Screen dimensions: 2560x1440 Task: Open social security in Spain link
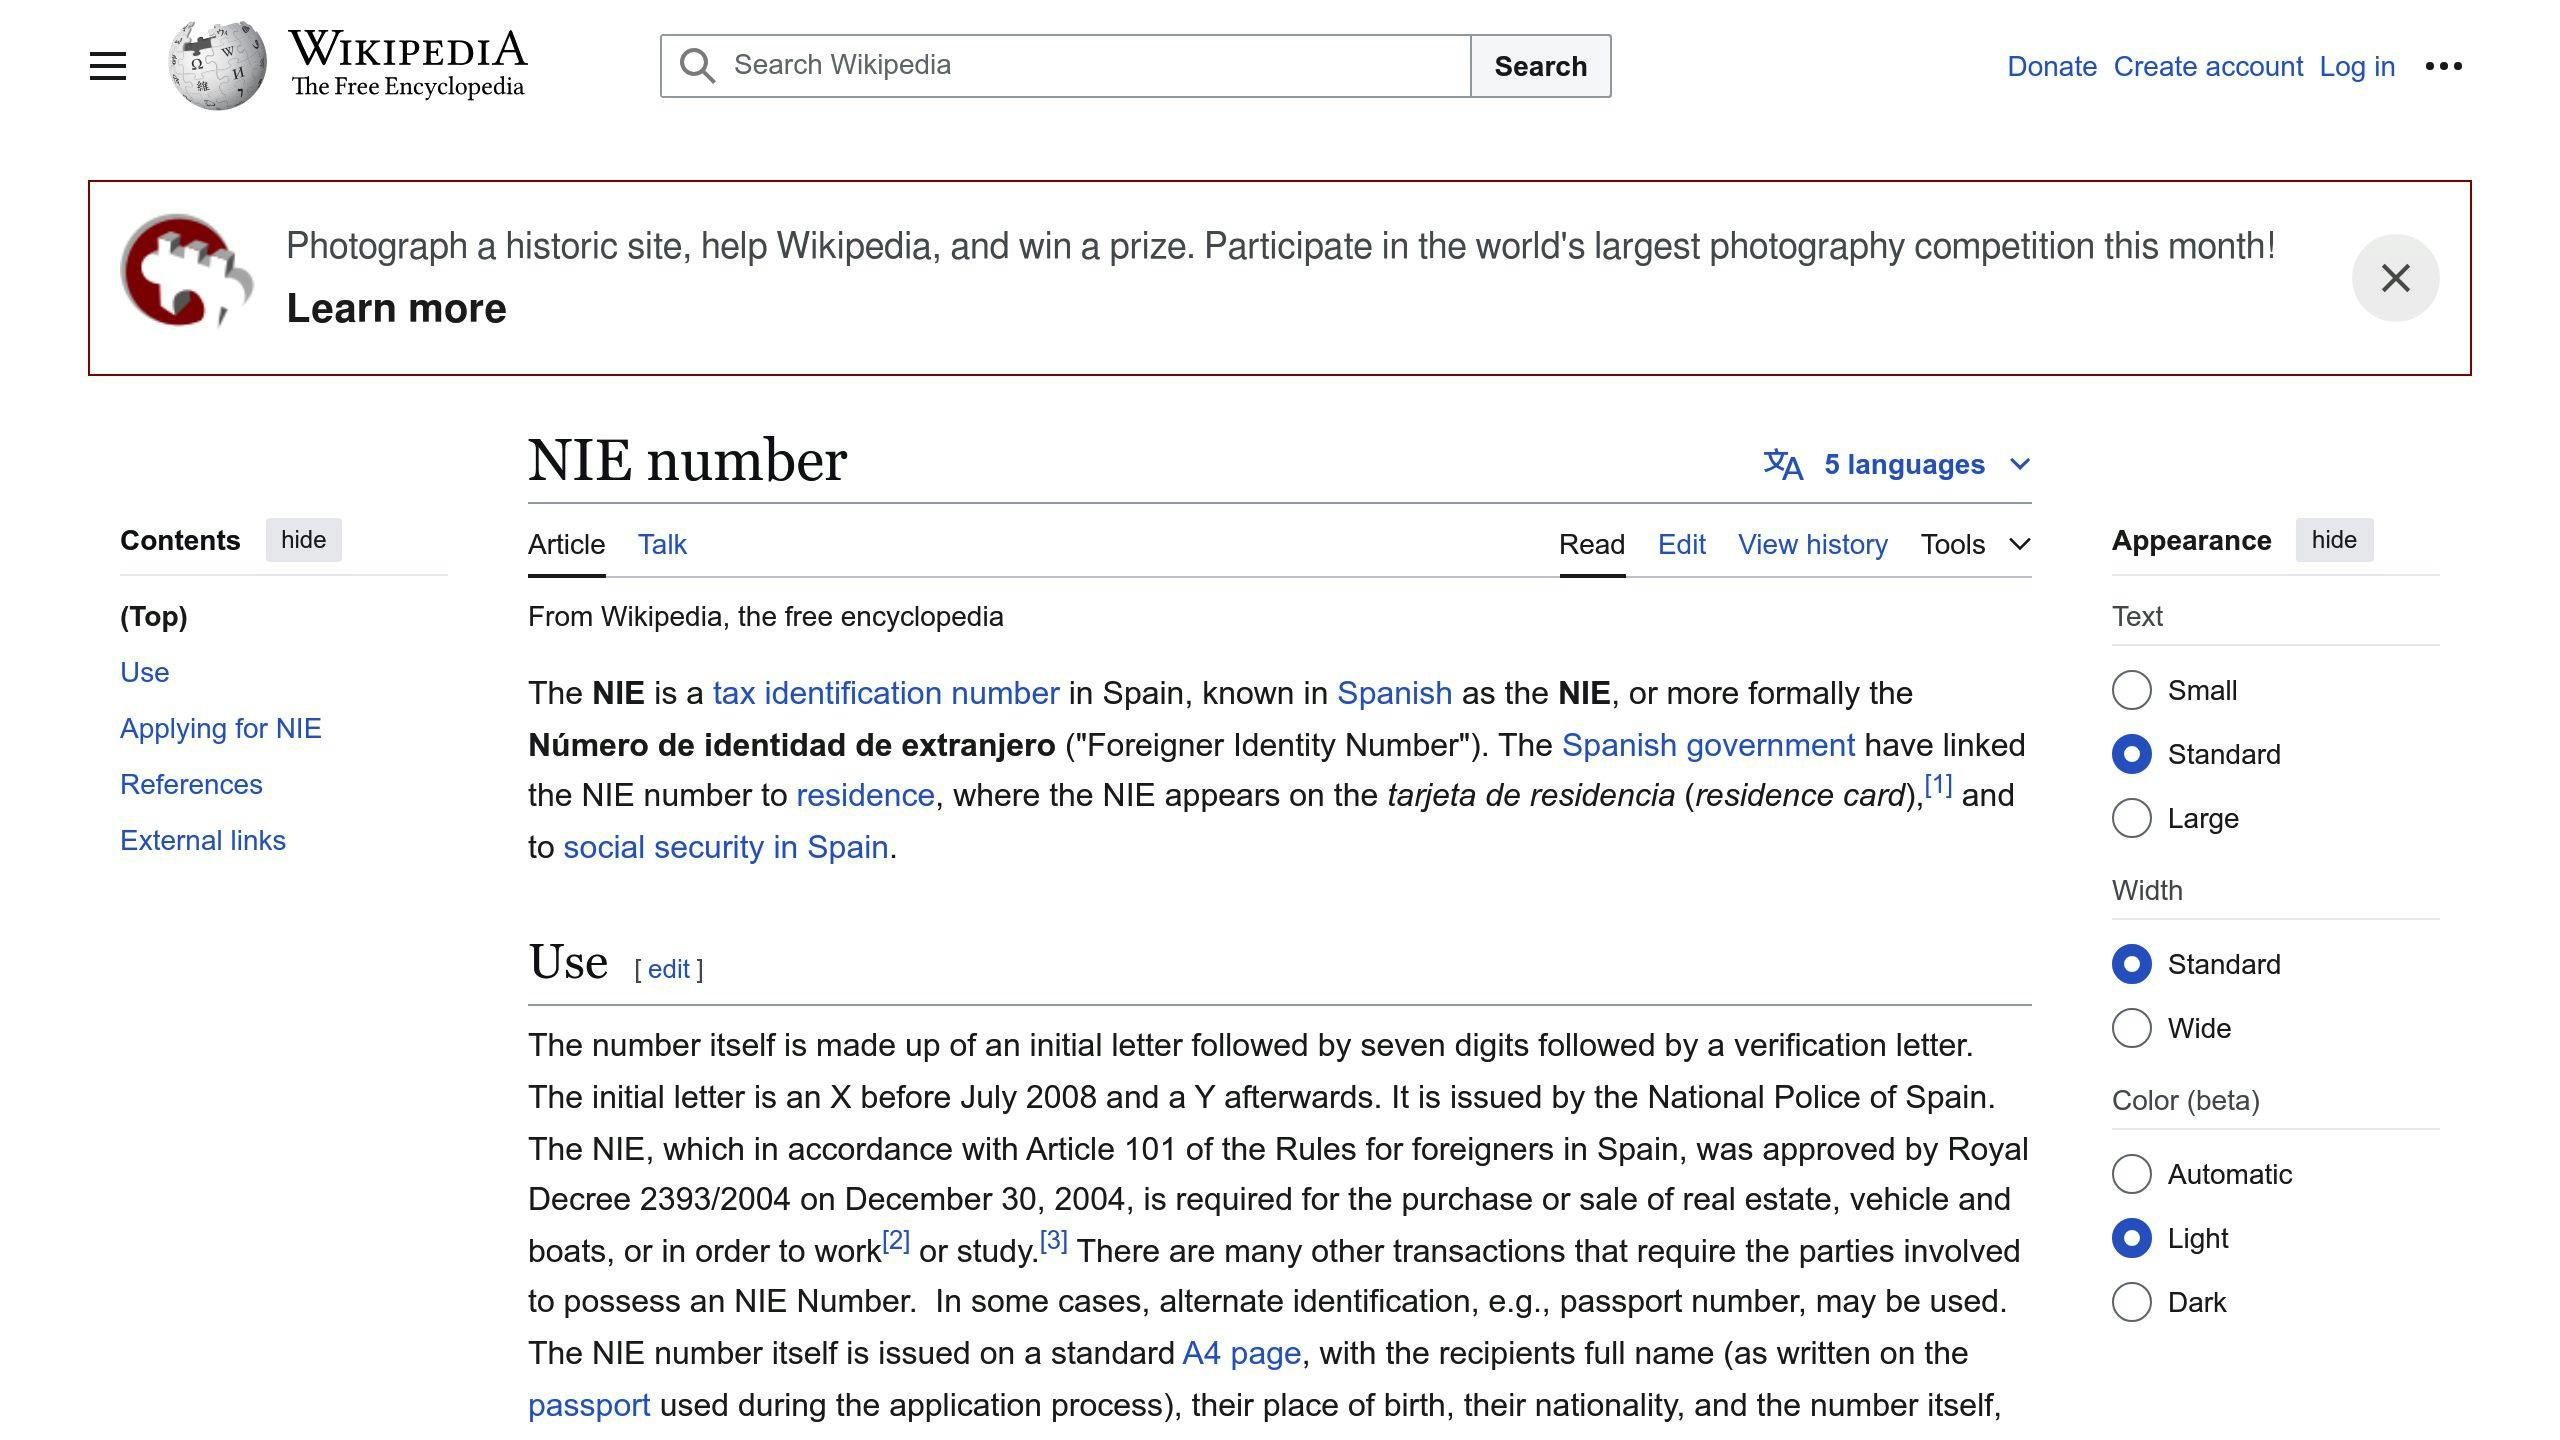tap(726, 847)
